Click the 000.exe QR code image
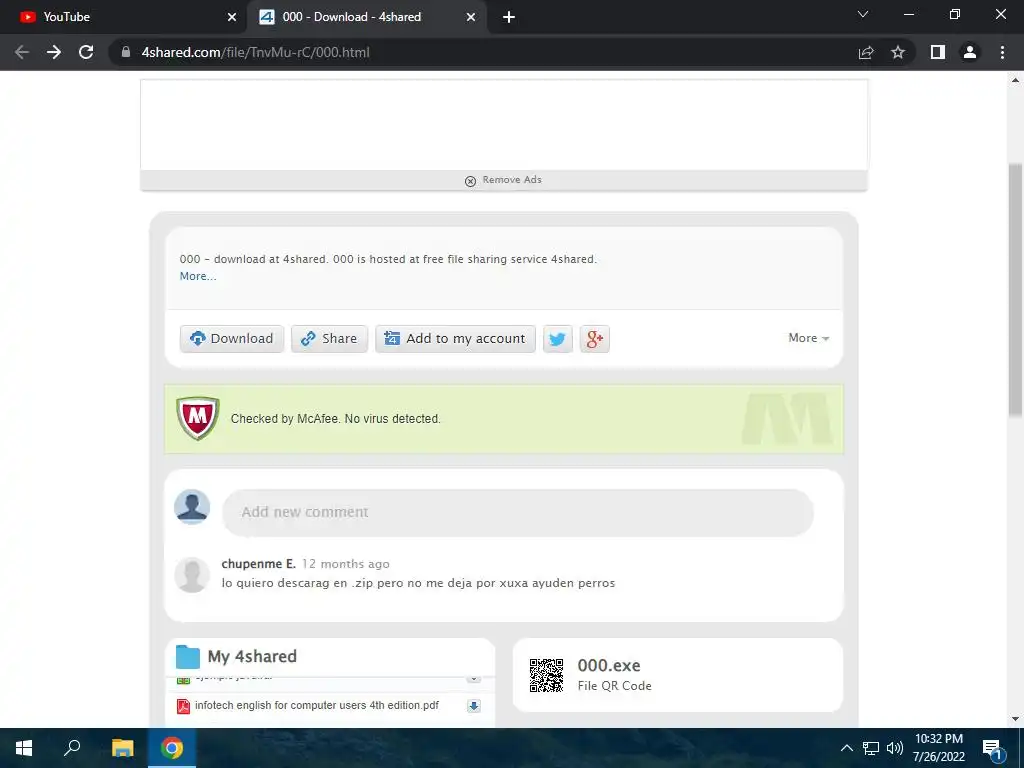 coord(546,675)
